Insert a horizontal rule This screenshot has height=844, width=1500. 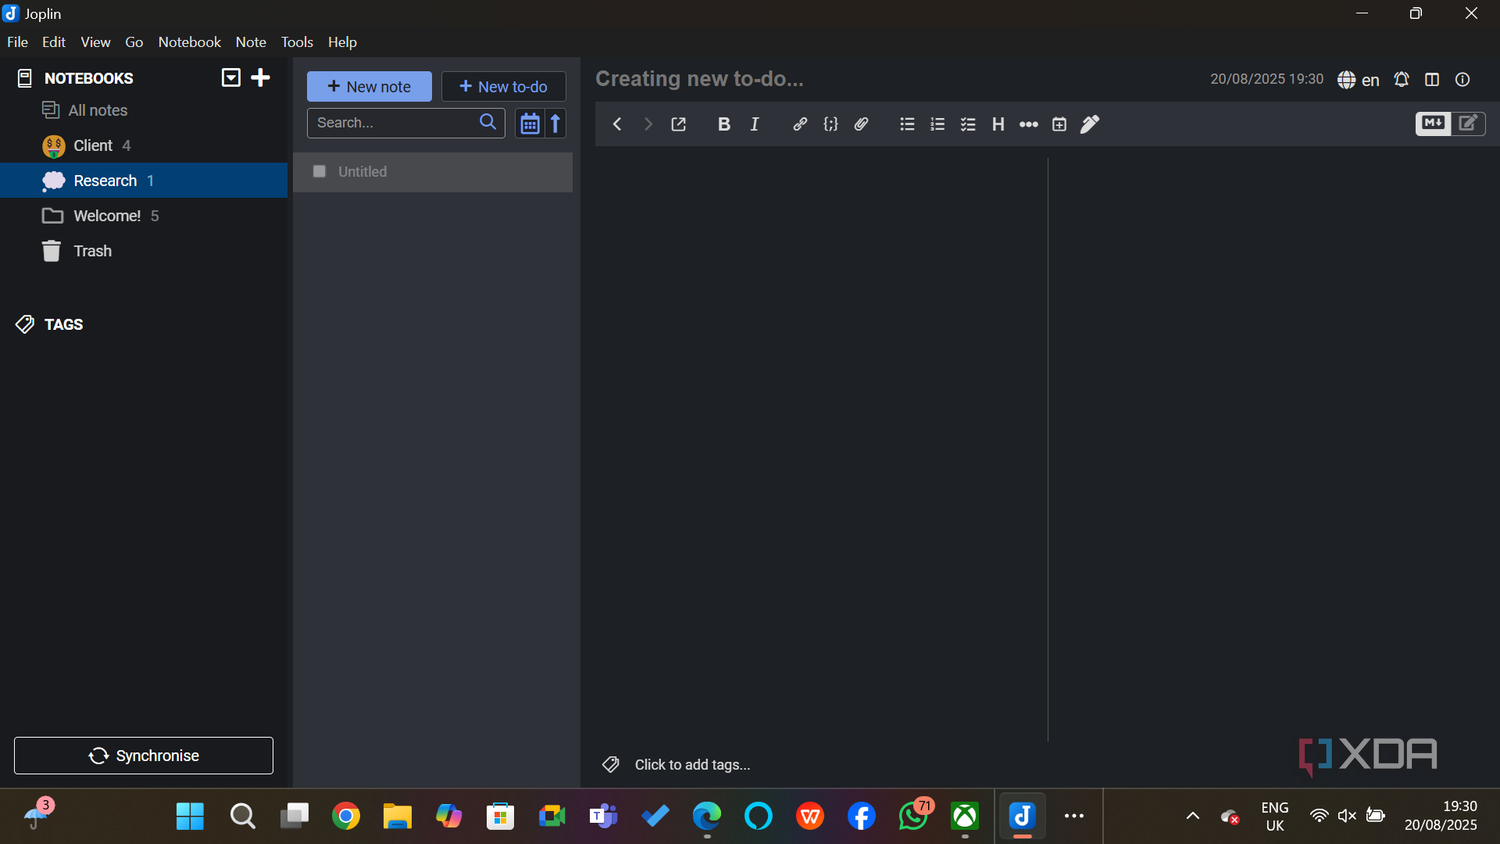(x=1029, y=124)
